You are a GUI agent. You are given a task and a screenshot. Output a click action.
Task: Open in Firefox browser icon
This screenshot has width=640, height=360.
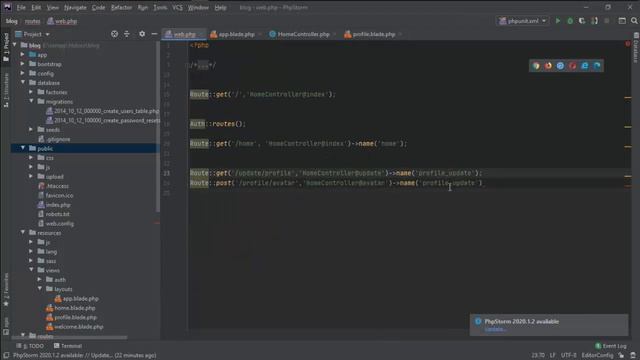[x=548, y=66]
